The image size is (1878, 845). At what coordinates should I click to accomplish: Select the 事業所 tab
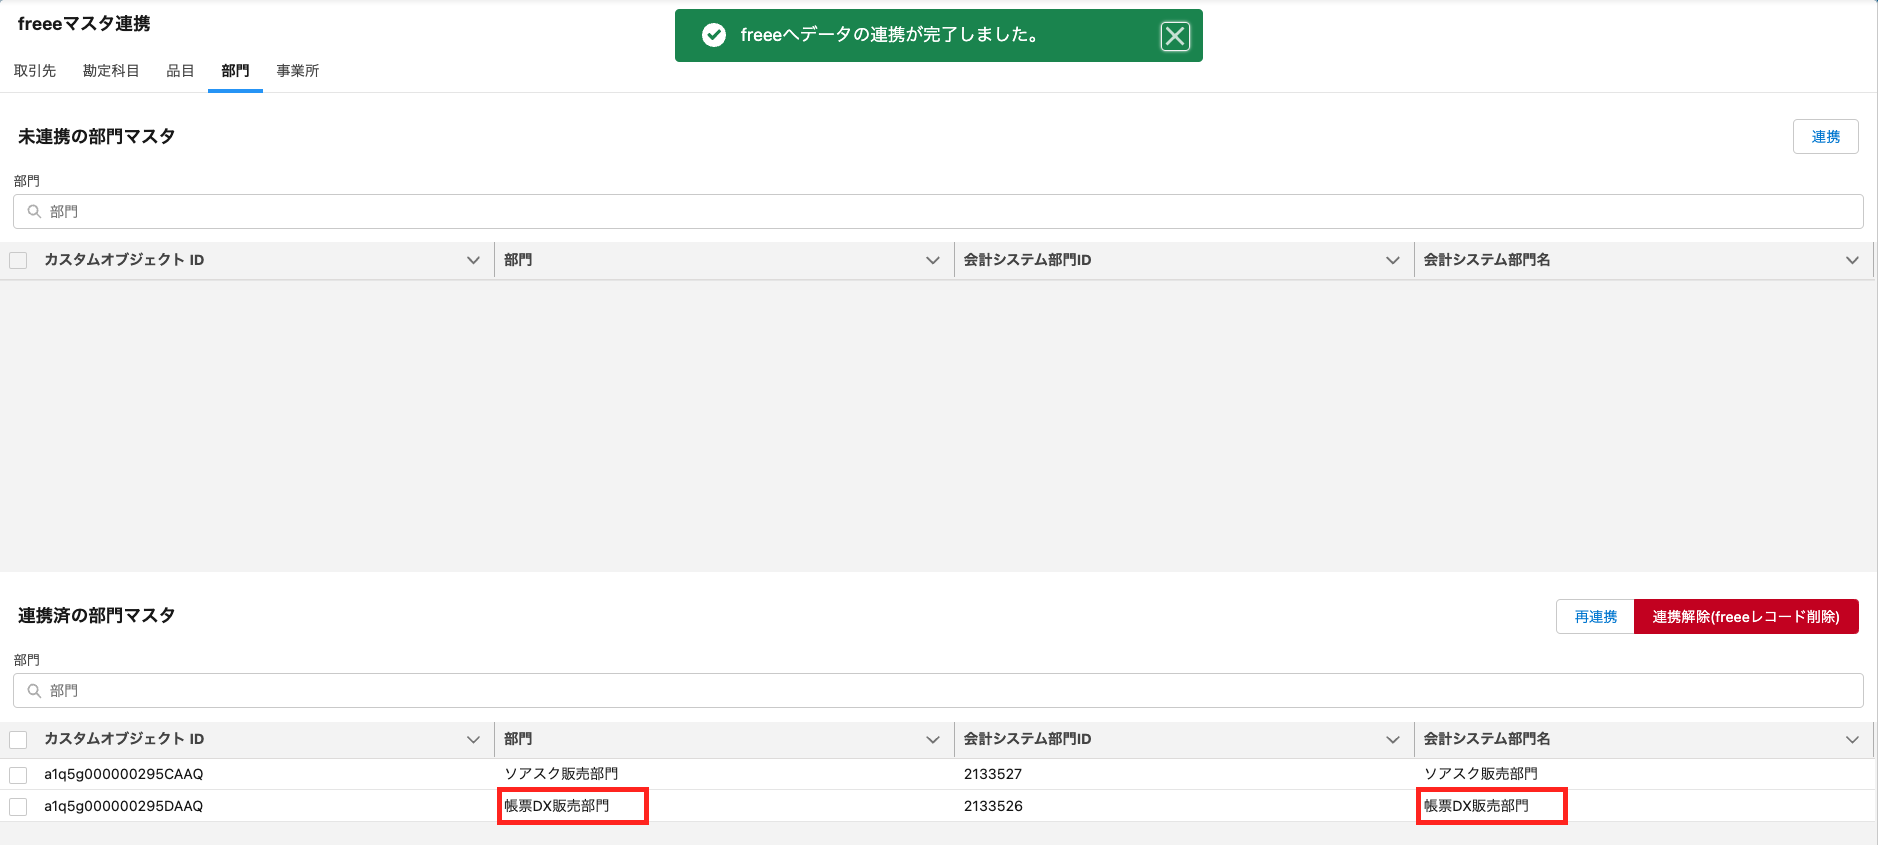pos(298,71)
